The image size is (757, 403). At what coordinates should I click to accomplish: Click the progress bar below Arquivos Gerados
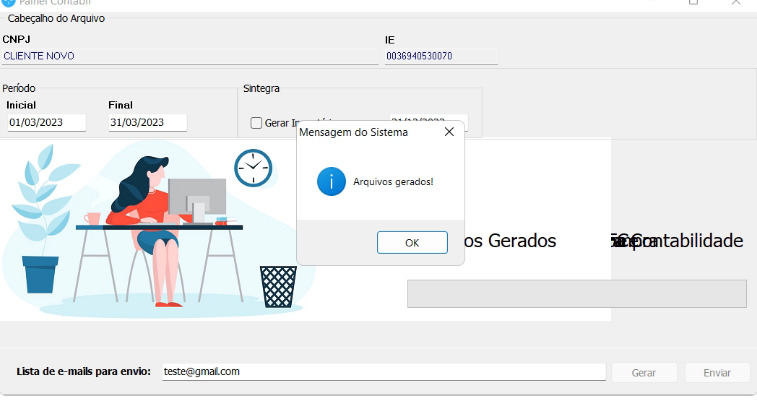tap(576, 294)
